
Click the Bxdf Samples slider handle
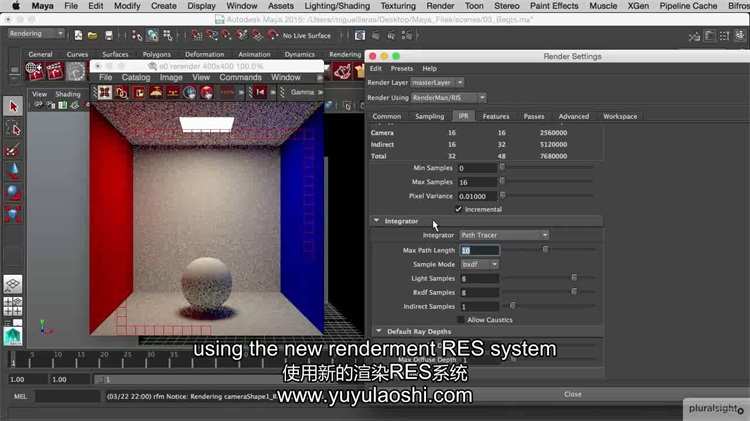(x=574, y=291)
